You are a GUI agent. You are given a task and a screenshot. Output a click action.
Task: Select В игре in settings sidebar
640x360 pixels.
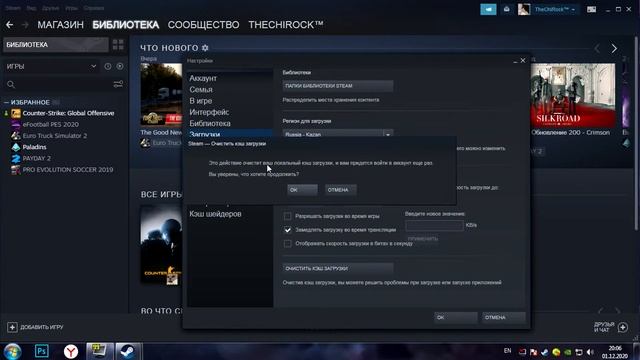[x=200, y=101]
